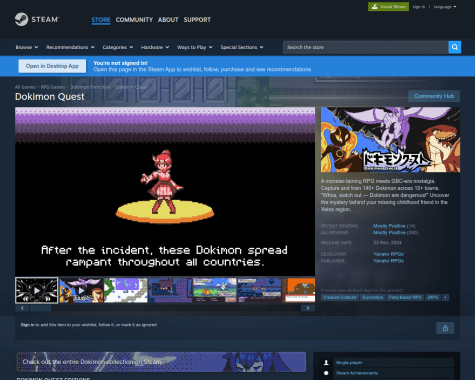Viewport: 475px width, 380px height.
Task: Click the thumbnail strip scrollbar handle
Action: coord(41,308)
